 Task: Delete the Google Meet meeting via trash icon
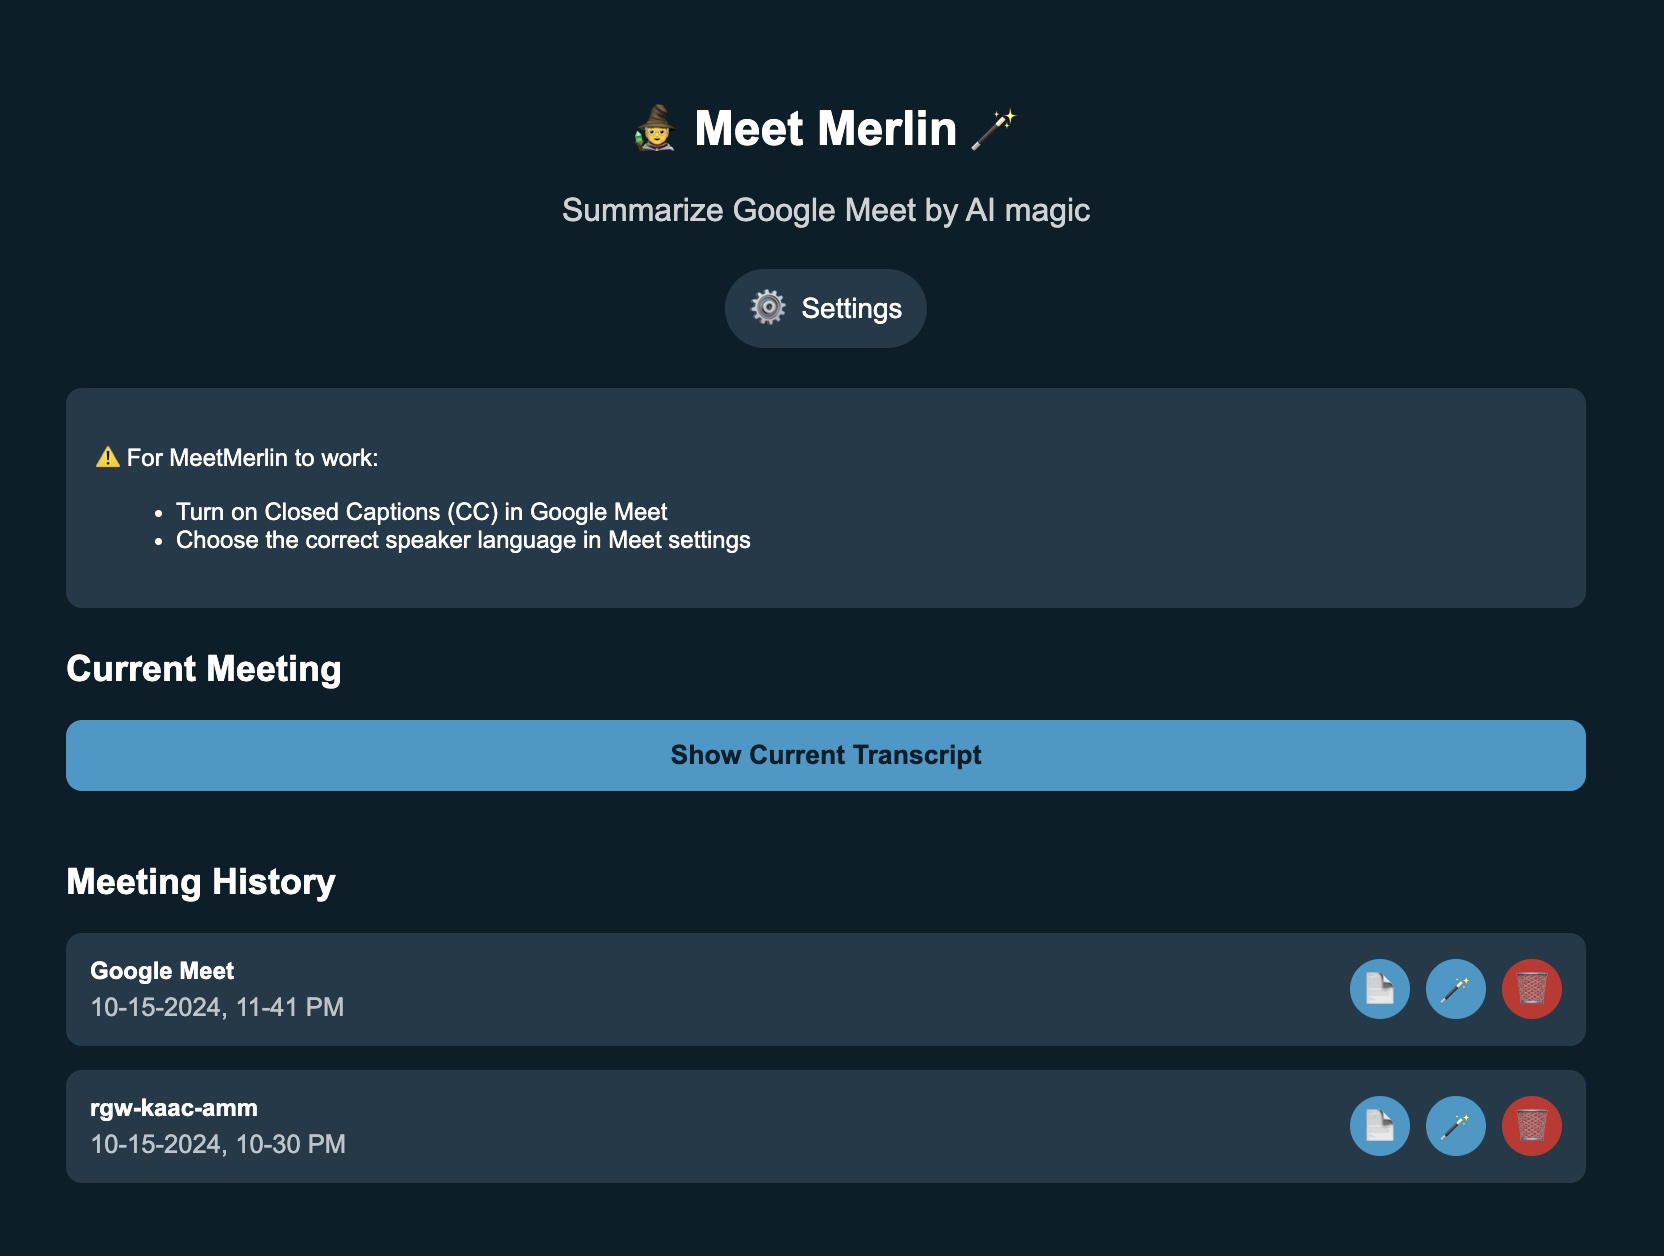[1532, 989]
